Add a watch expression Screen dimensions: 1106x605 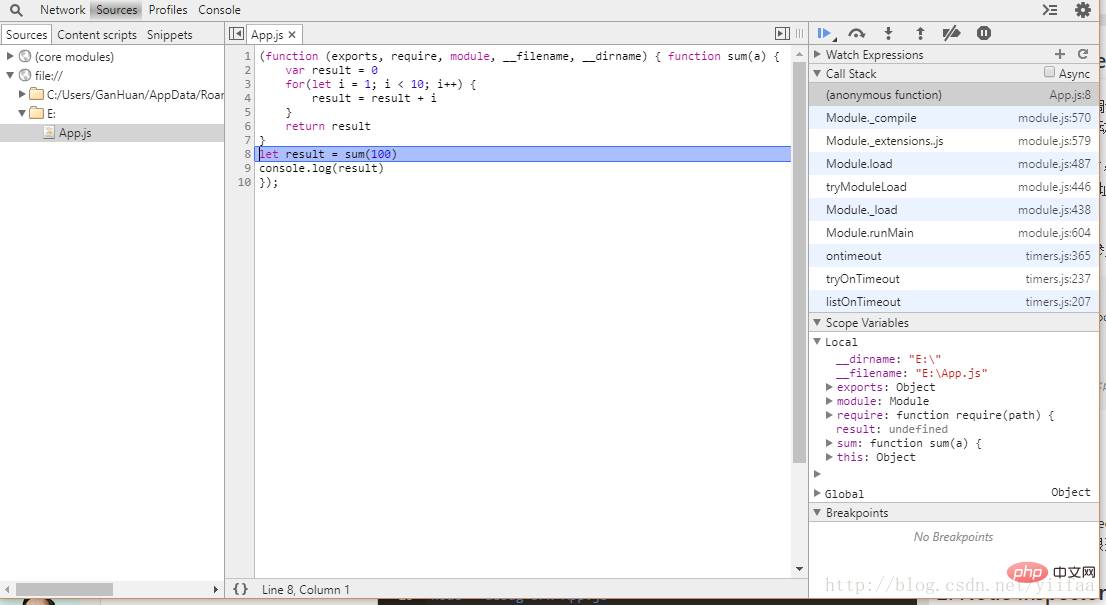coord(1059,54)
